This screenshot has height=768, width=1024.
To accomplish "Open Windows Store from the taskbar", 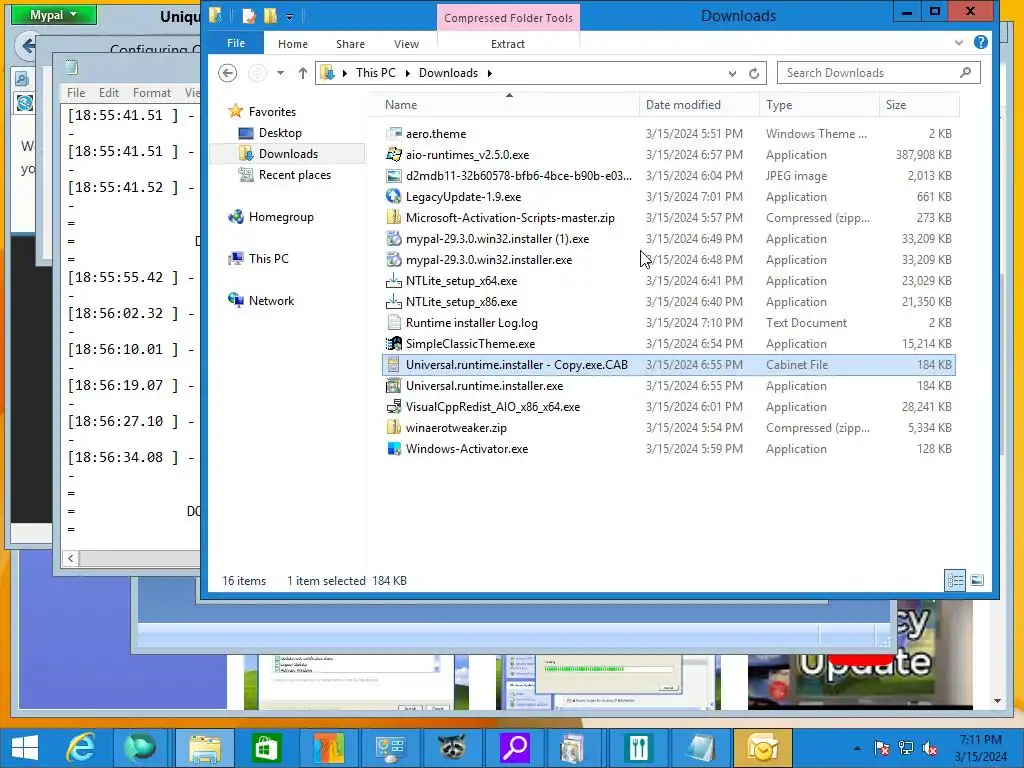I will point(266,748).
